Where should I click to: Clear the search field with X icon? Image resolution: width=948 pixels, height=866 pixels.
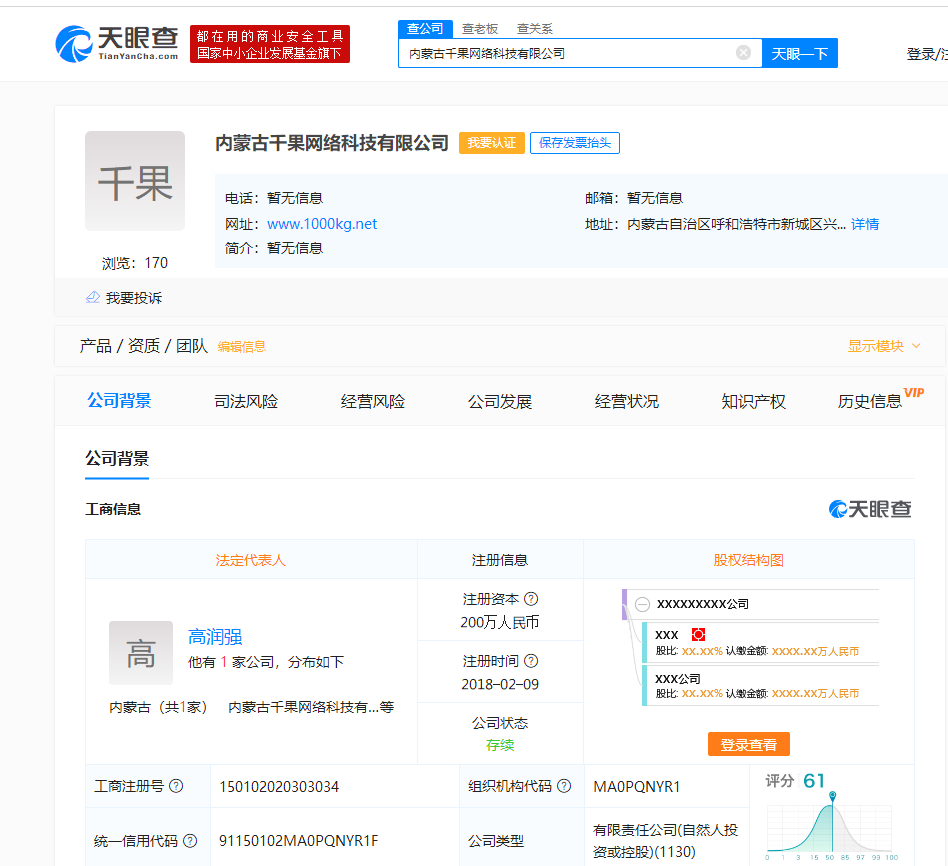743,53
